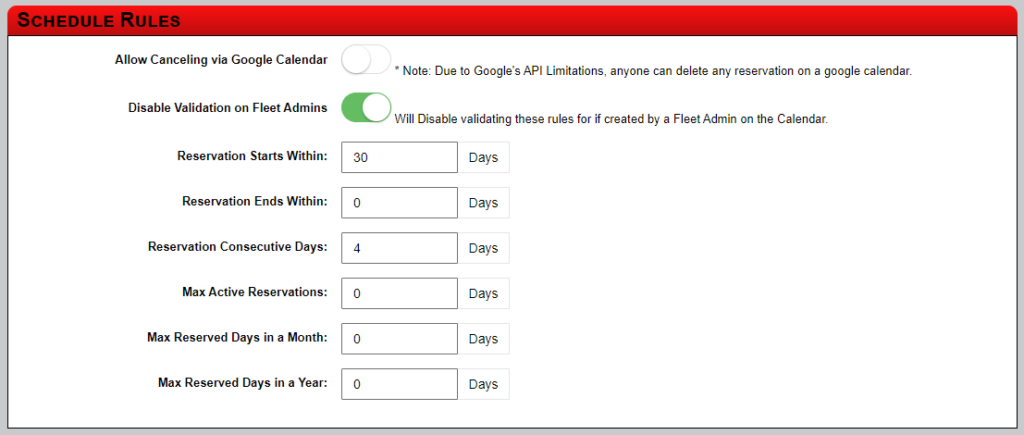Focus Max Reserved Days in a Month input
1024x435 pixels.
(400, 338)
